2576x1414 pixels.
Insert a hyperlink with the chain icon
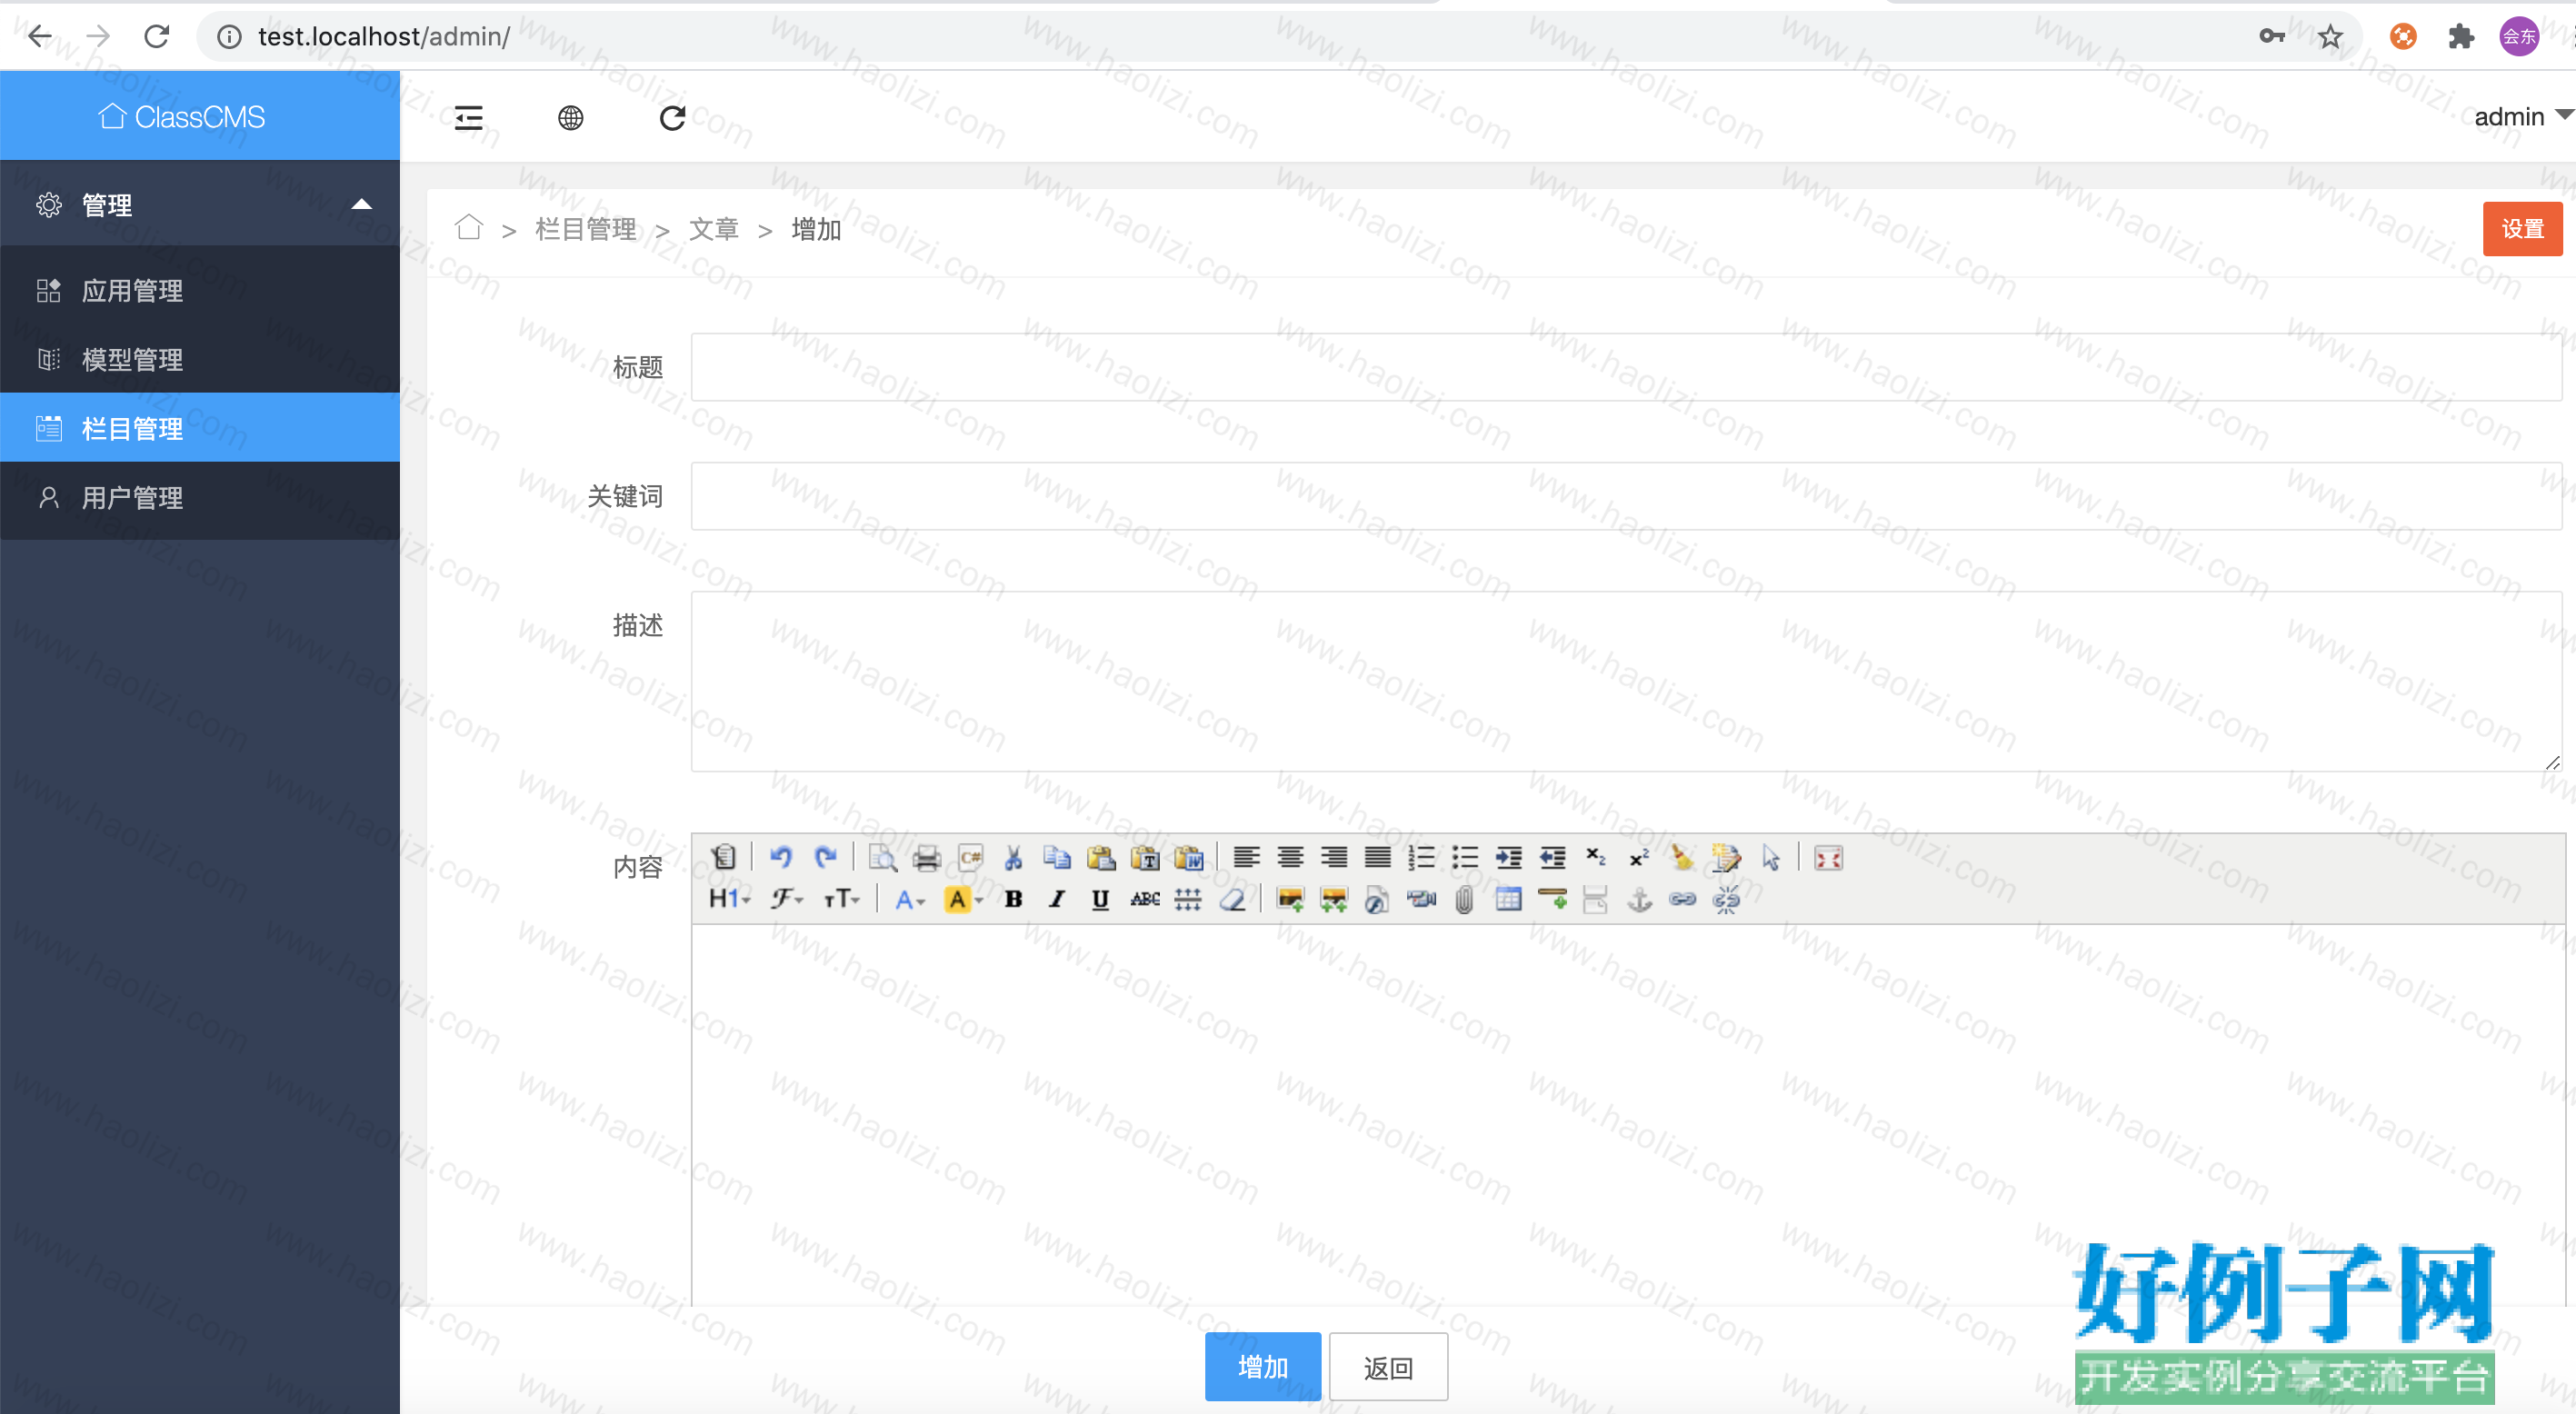[x=1683, y=899]
